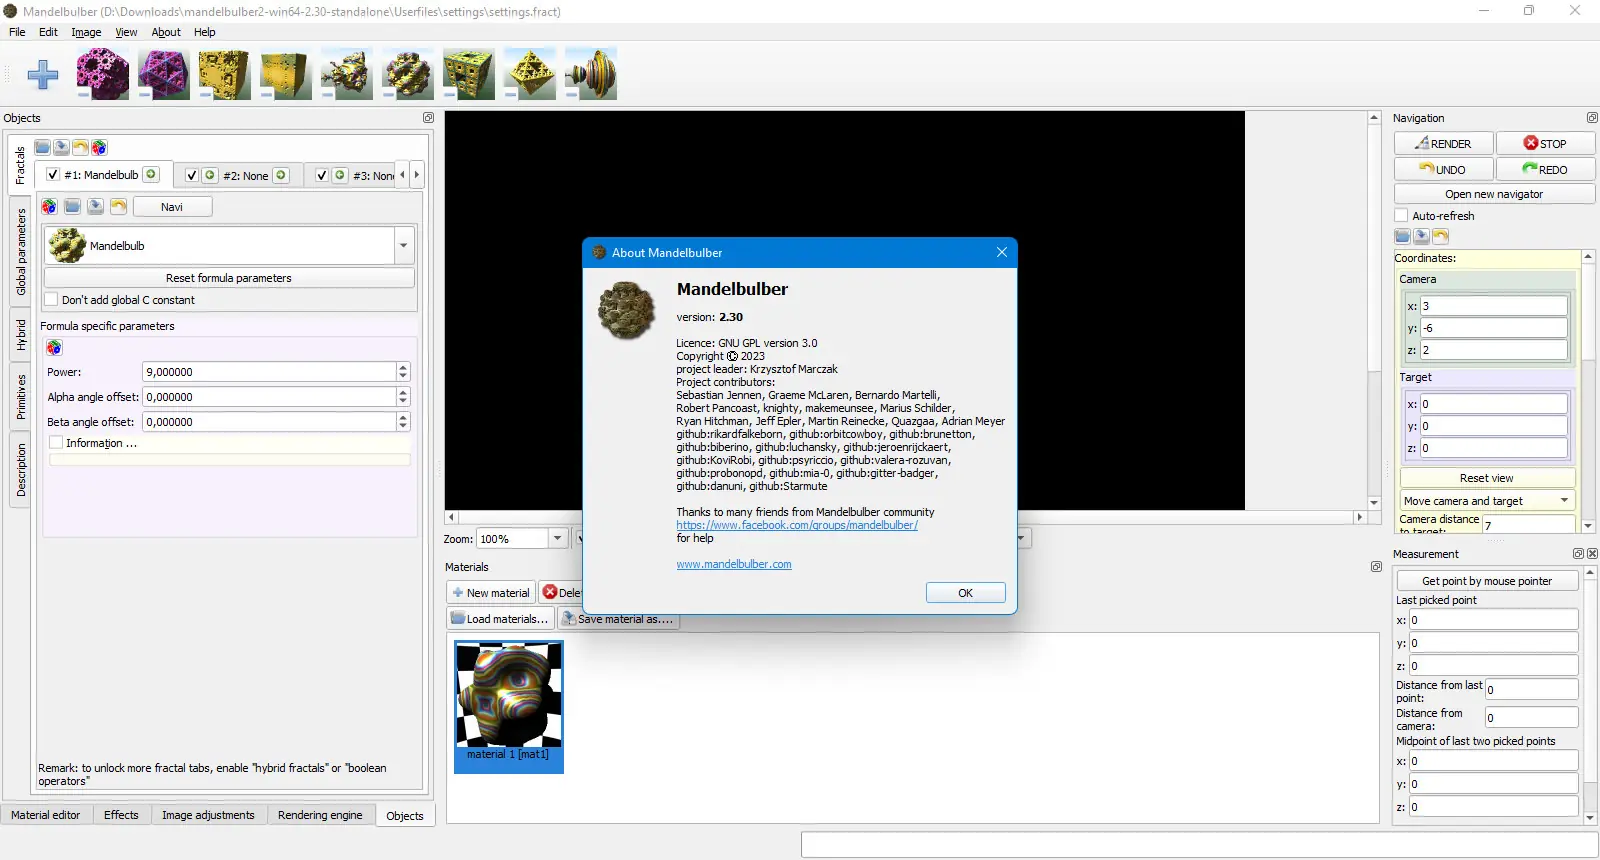
Task: Click the folder load icon left of Navi
Action: (72, 207)
